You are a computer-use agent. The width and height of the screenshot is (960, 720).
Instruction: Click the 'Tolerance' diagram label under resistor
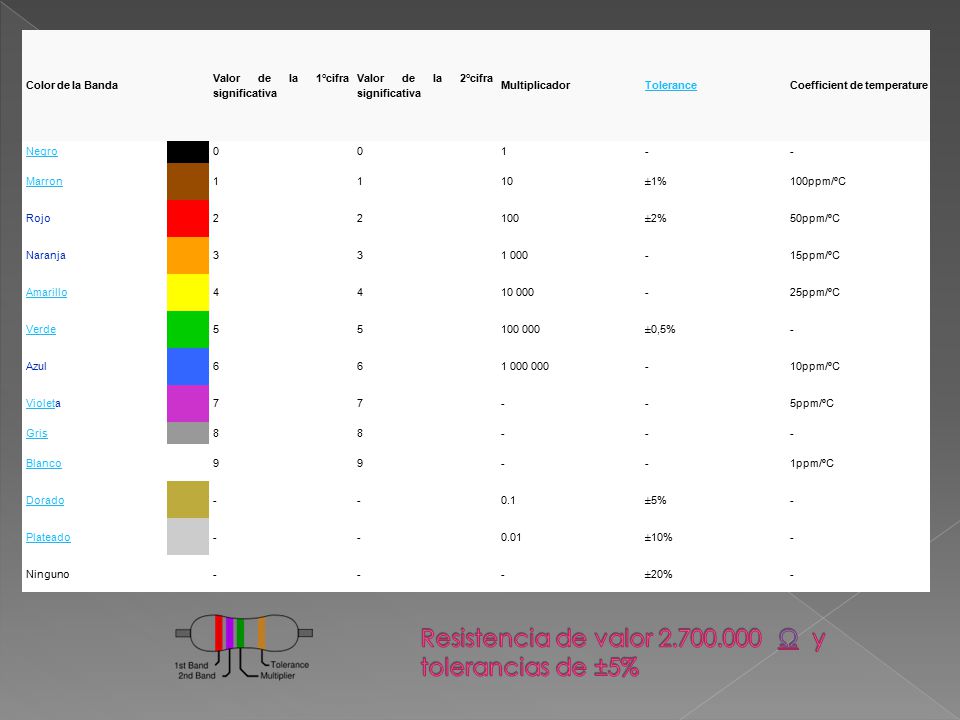pos(290,665)
